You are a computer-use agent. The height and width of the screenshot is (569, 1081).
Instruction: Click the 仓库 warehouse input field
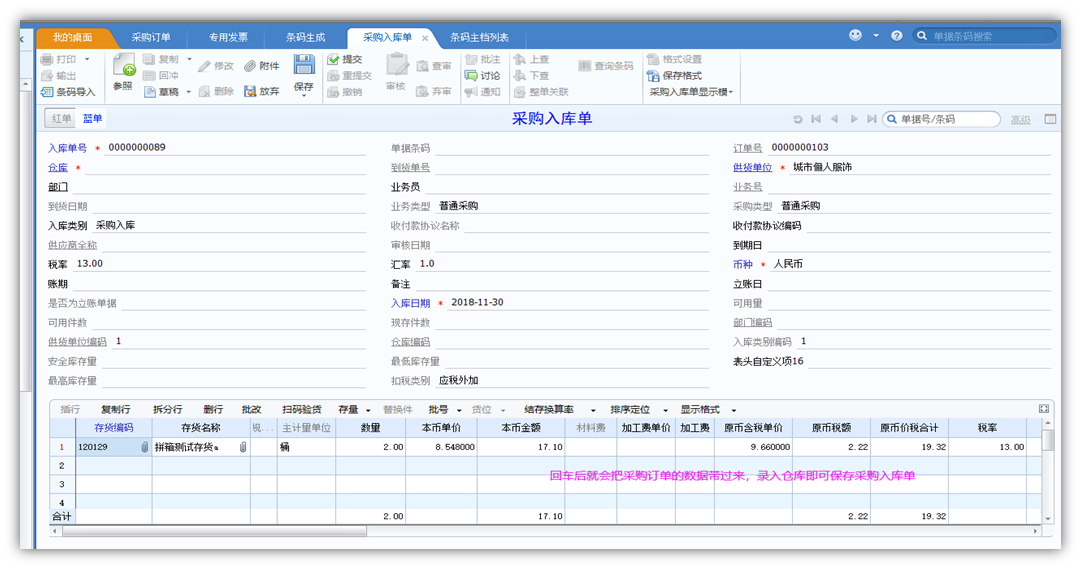click(x=225, y=167)
